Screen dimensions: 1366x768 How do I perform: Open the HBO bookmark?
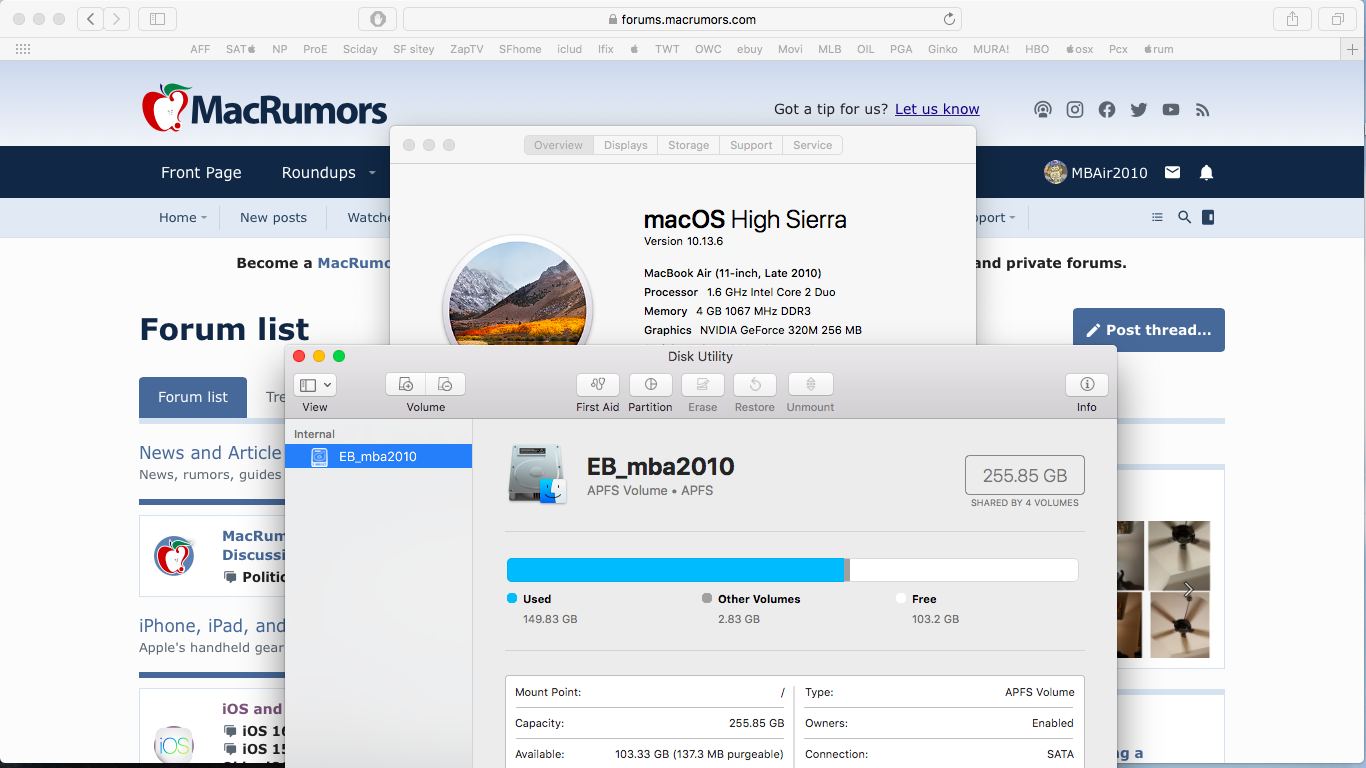(x=1037, y=49)
